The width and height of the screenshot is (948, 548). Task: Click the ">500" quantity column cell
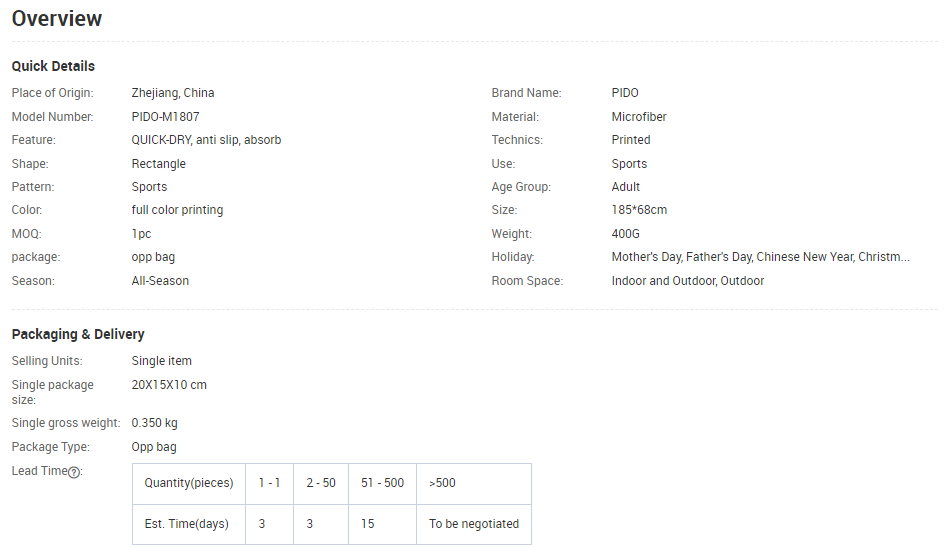tap(442, 483)
